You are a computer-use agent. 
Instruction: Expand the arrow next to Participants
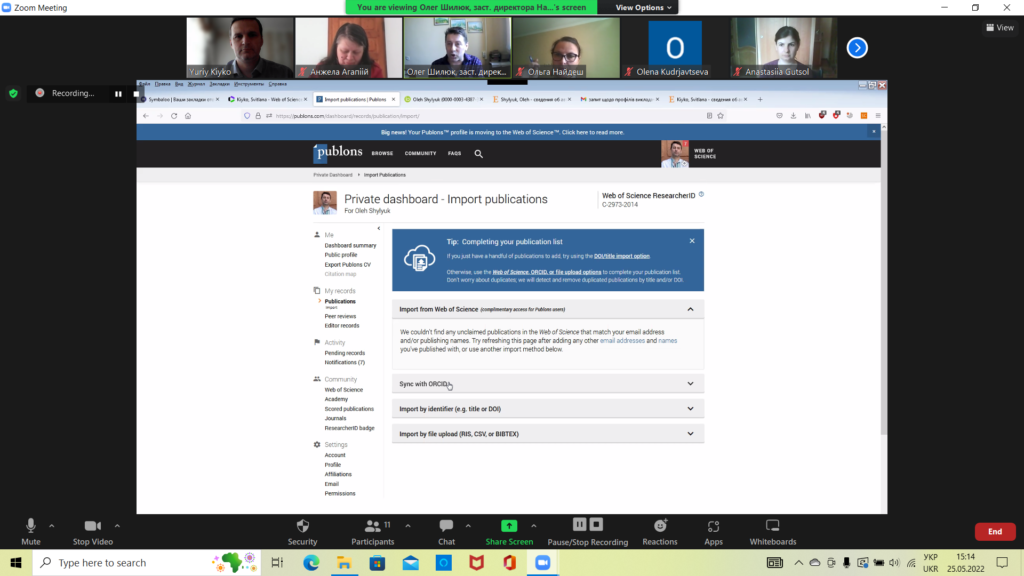[408, 526]
